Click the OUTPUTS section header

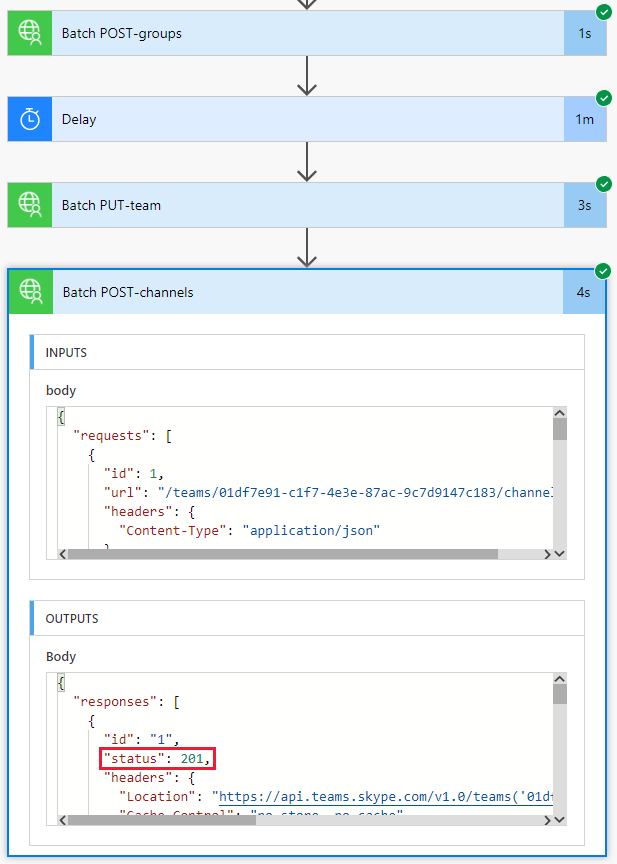(307, 618)
